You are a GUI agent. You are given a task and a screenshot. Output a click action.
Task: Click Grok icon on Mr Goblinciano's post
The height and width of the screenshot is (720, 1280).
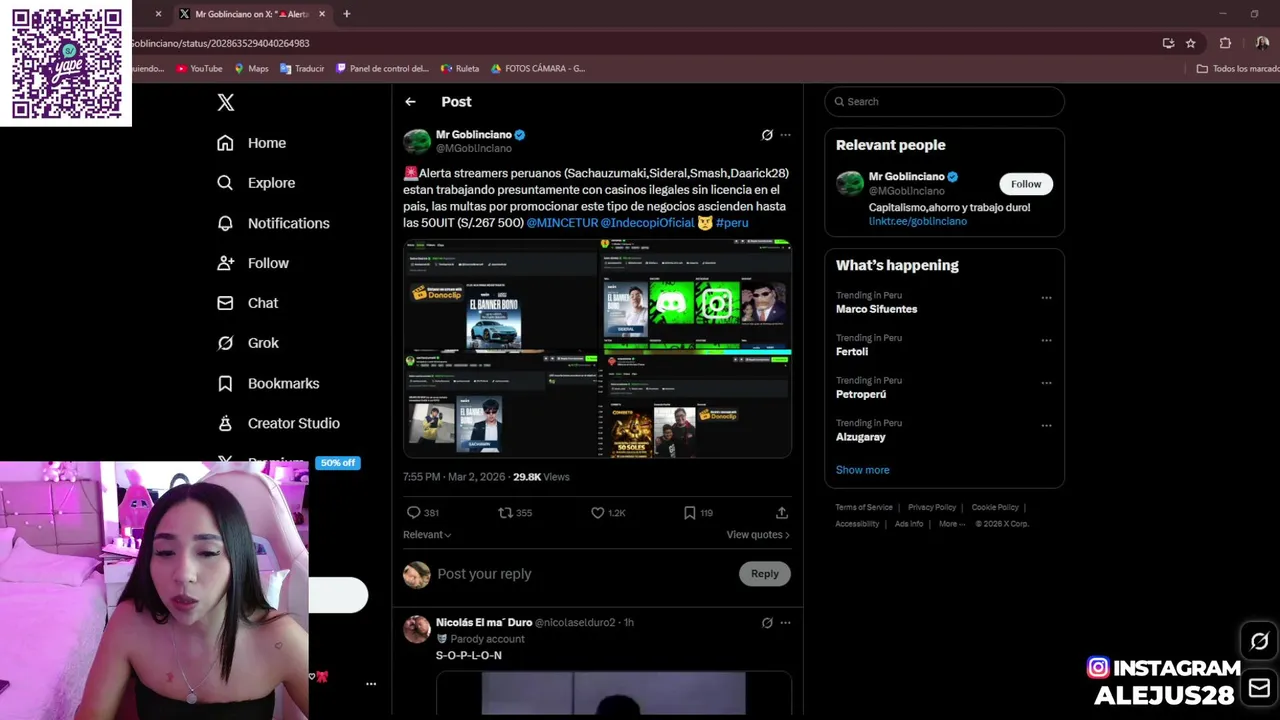pyautogui.click(x=767, y=135)
